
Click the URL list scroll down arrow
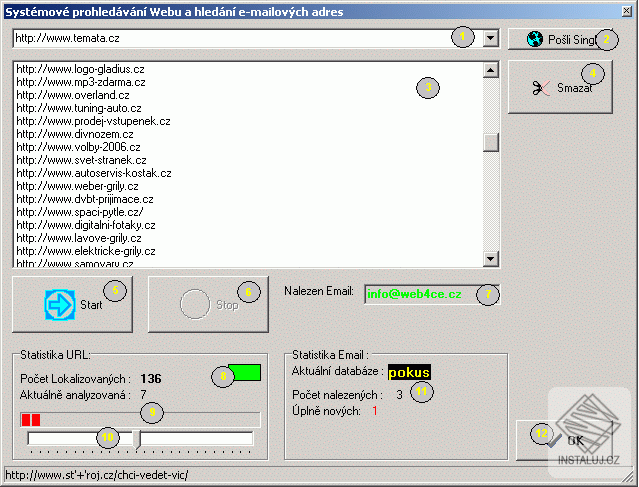click(x=491, y=258)
